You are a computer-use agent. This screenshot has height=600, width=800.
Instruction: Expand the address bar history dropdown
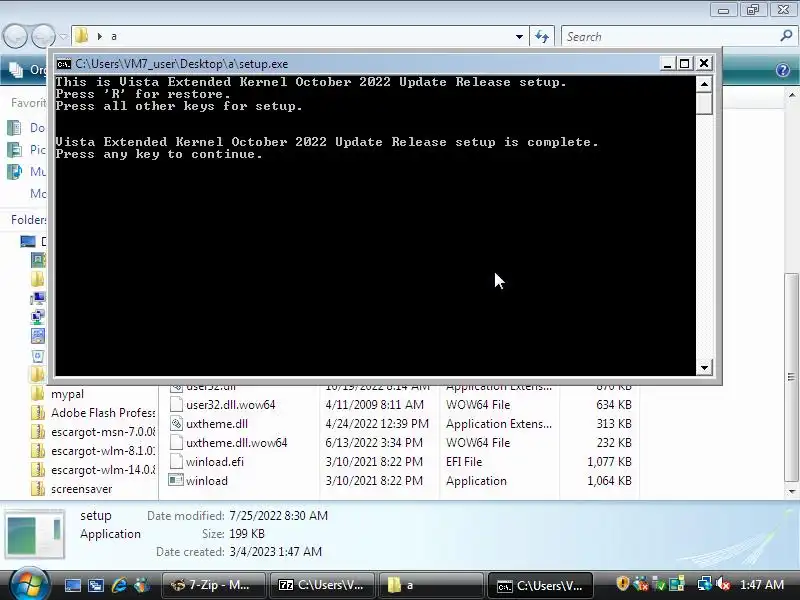pos(519,37)
